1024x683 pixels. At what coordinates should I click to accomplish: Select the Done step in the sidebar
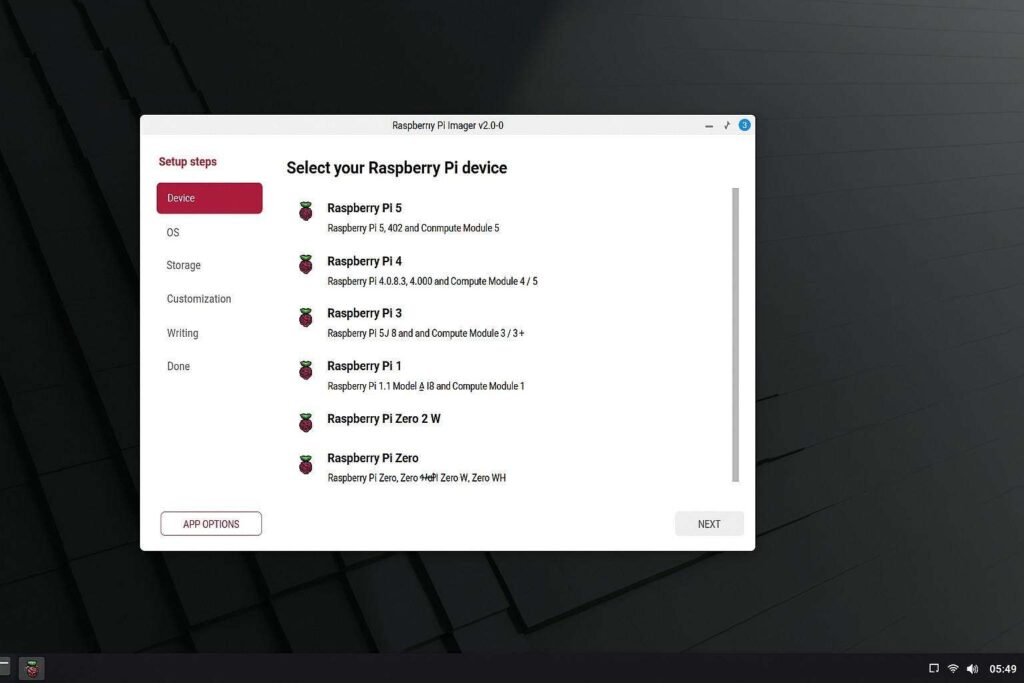click(178, 366)
